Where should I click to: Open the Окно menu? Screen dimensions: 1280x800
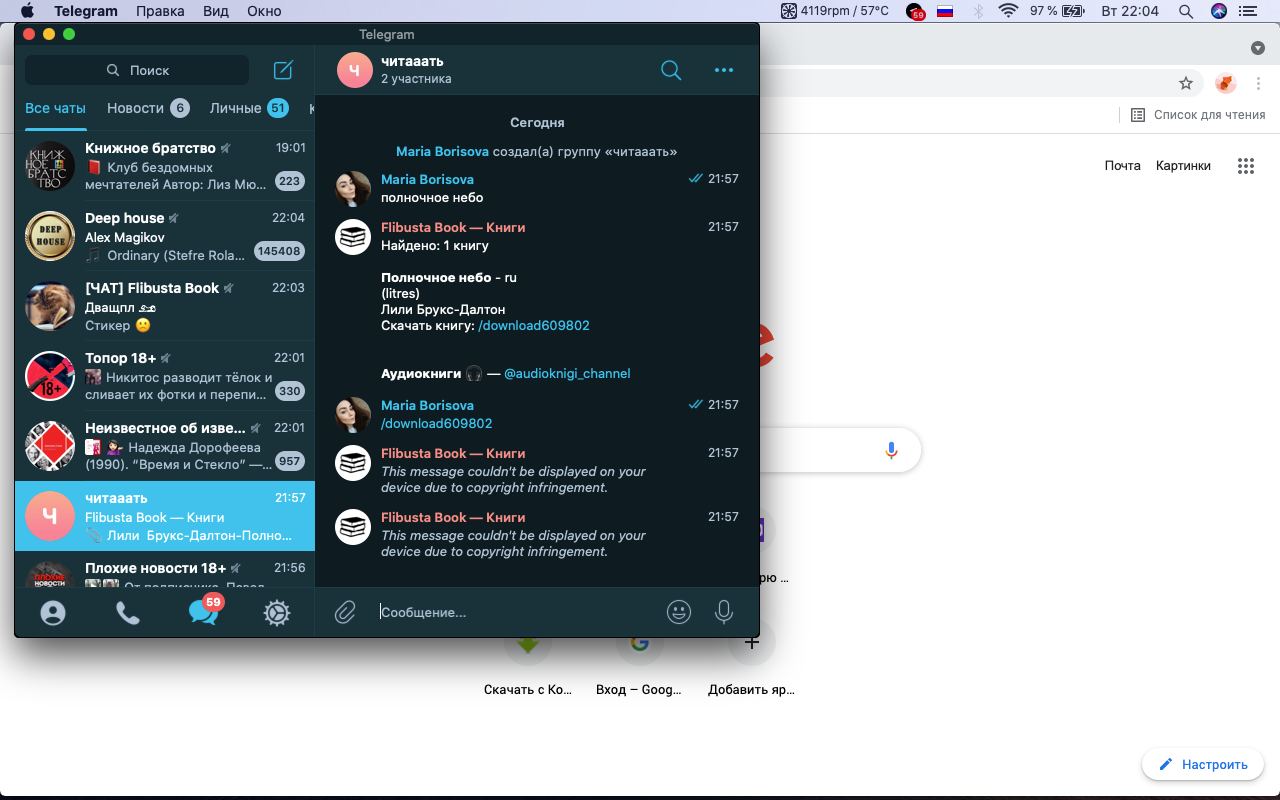264,11
